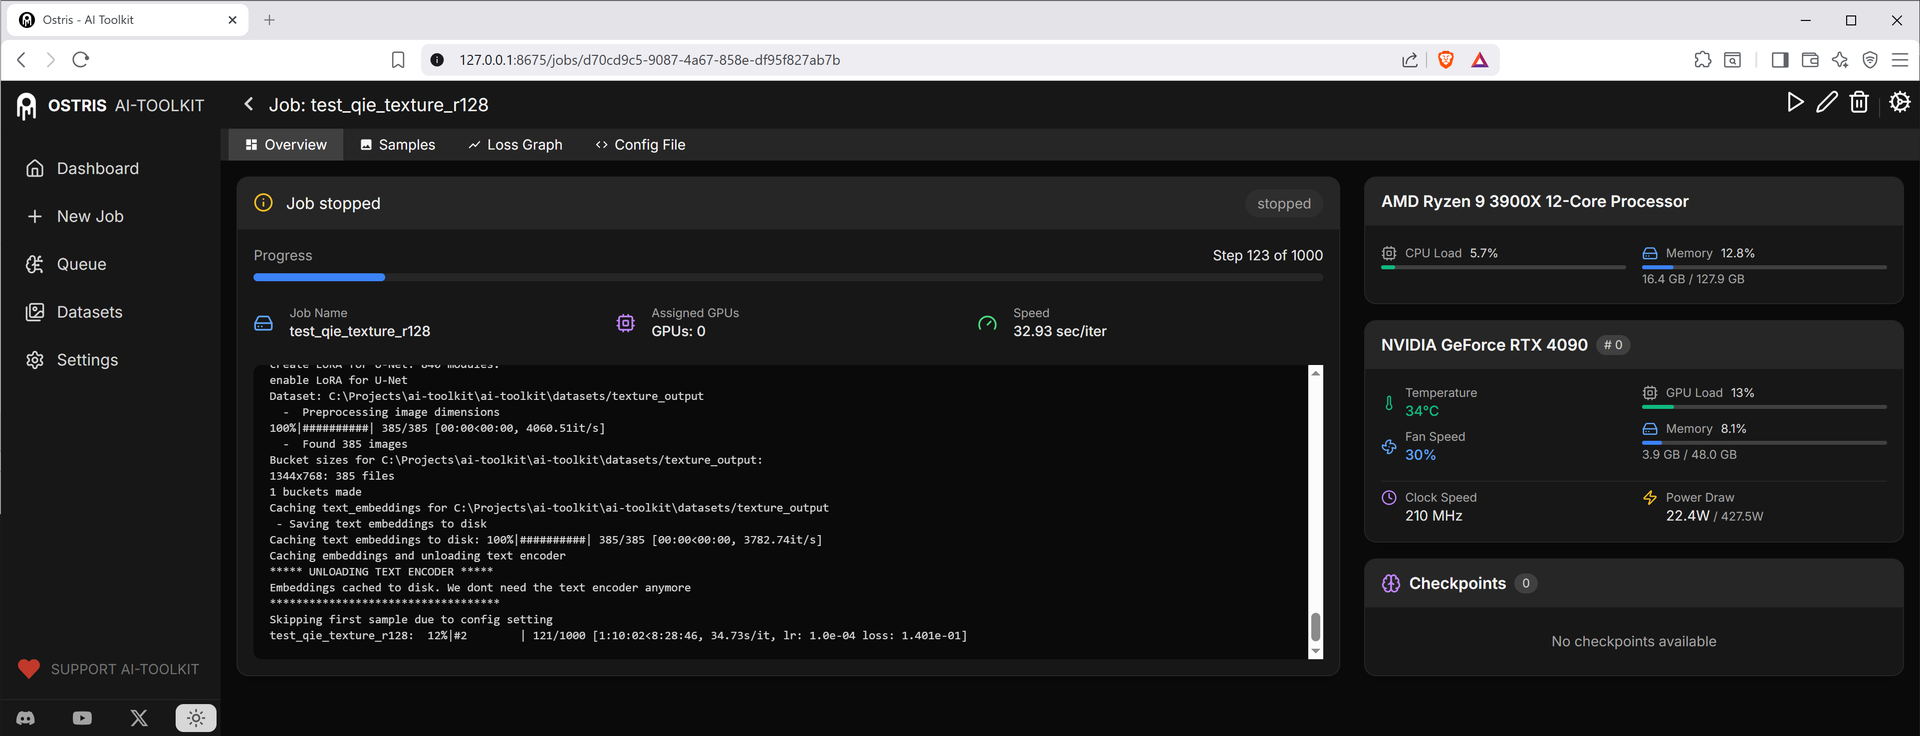Click the Checkpoints count badge 0
This screenshot has width=1920, height=736.
1526,584
